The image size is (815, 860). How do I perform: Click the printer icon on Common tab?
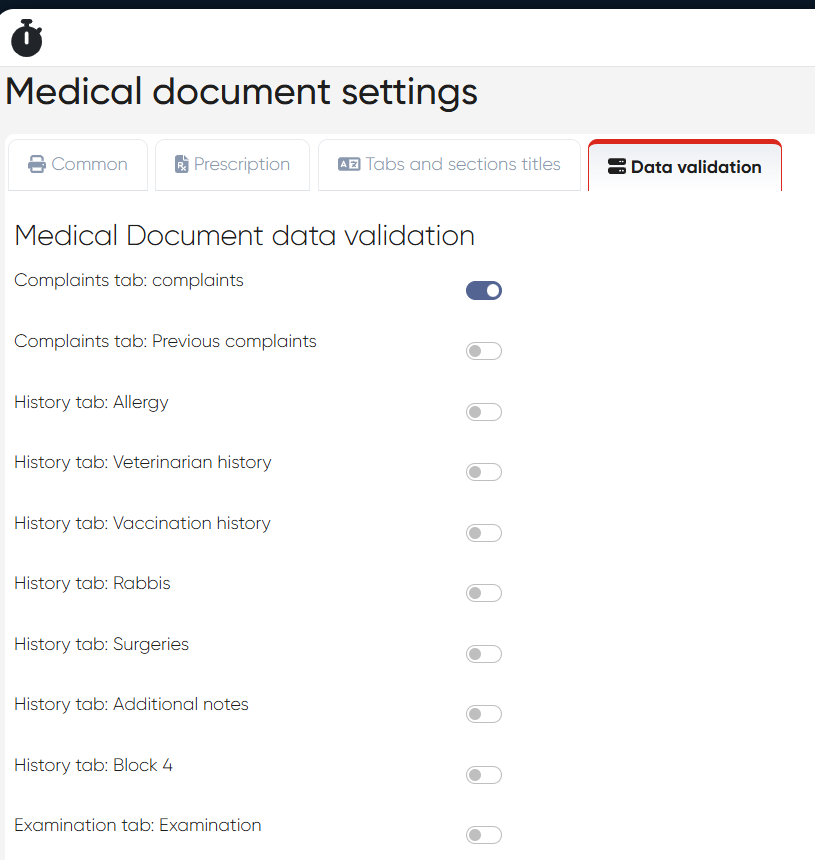pos(37,165)
